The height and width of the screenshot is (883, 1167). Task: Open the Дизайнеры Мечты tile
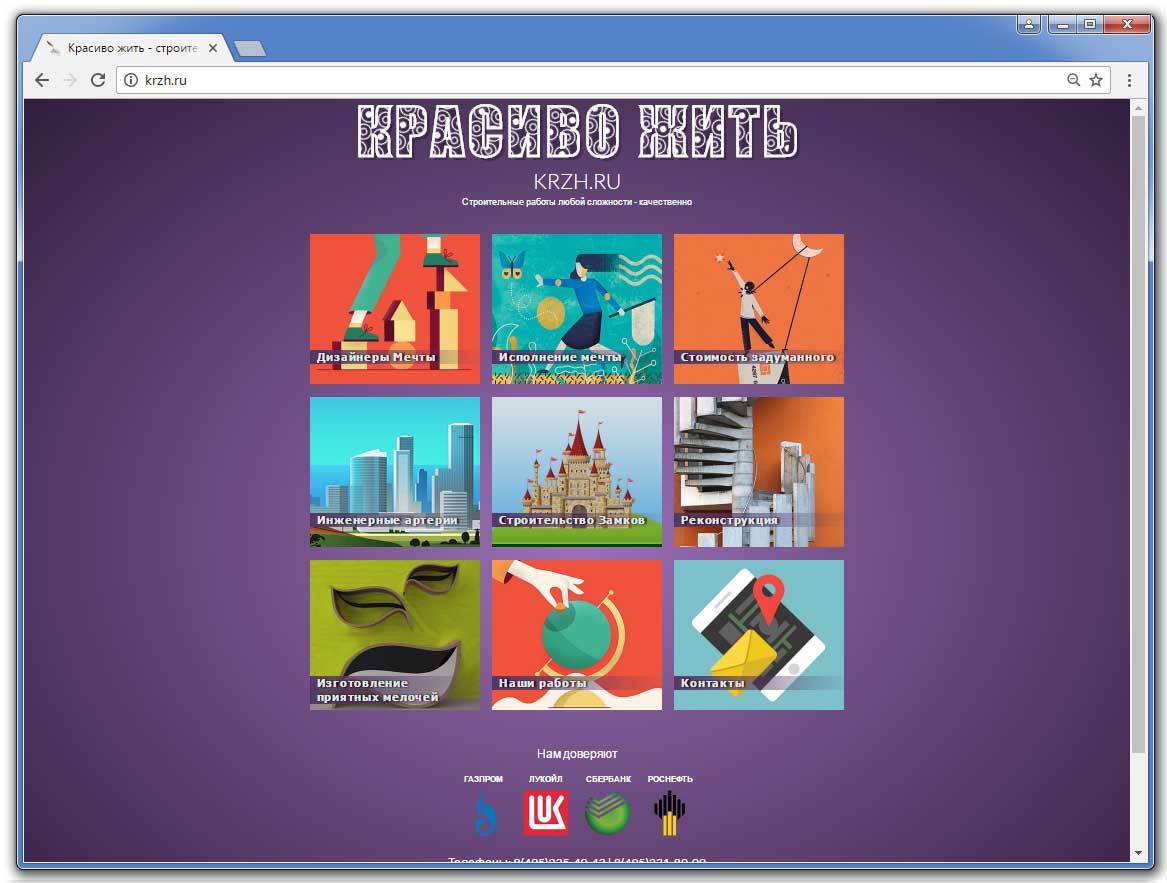(x=394, y=309)
